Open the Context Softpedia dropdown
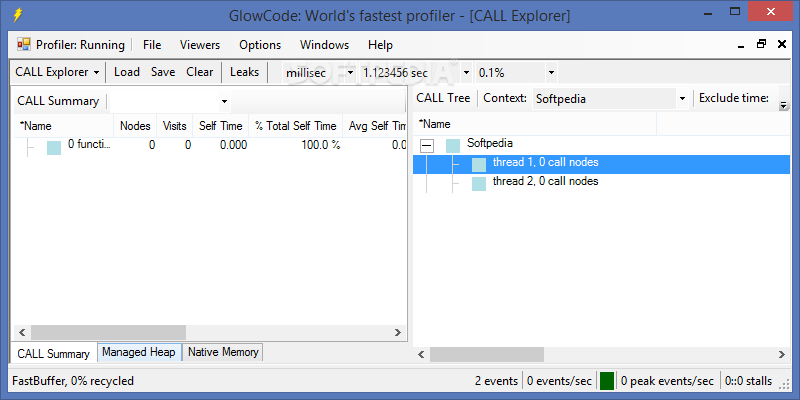Screen dimensions: 800x400 pyautogui.click(x=682, y=99)
